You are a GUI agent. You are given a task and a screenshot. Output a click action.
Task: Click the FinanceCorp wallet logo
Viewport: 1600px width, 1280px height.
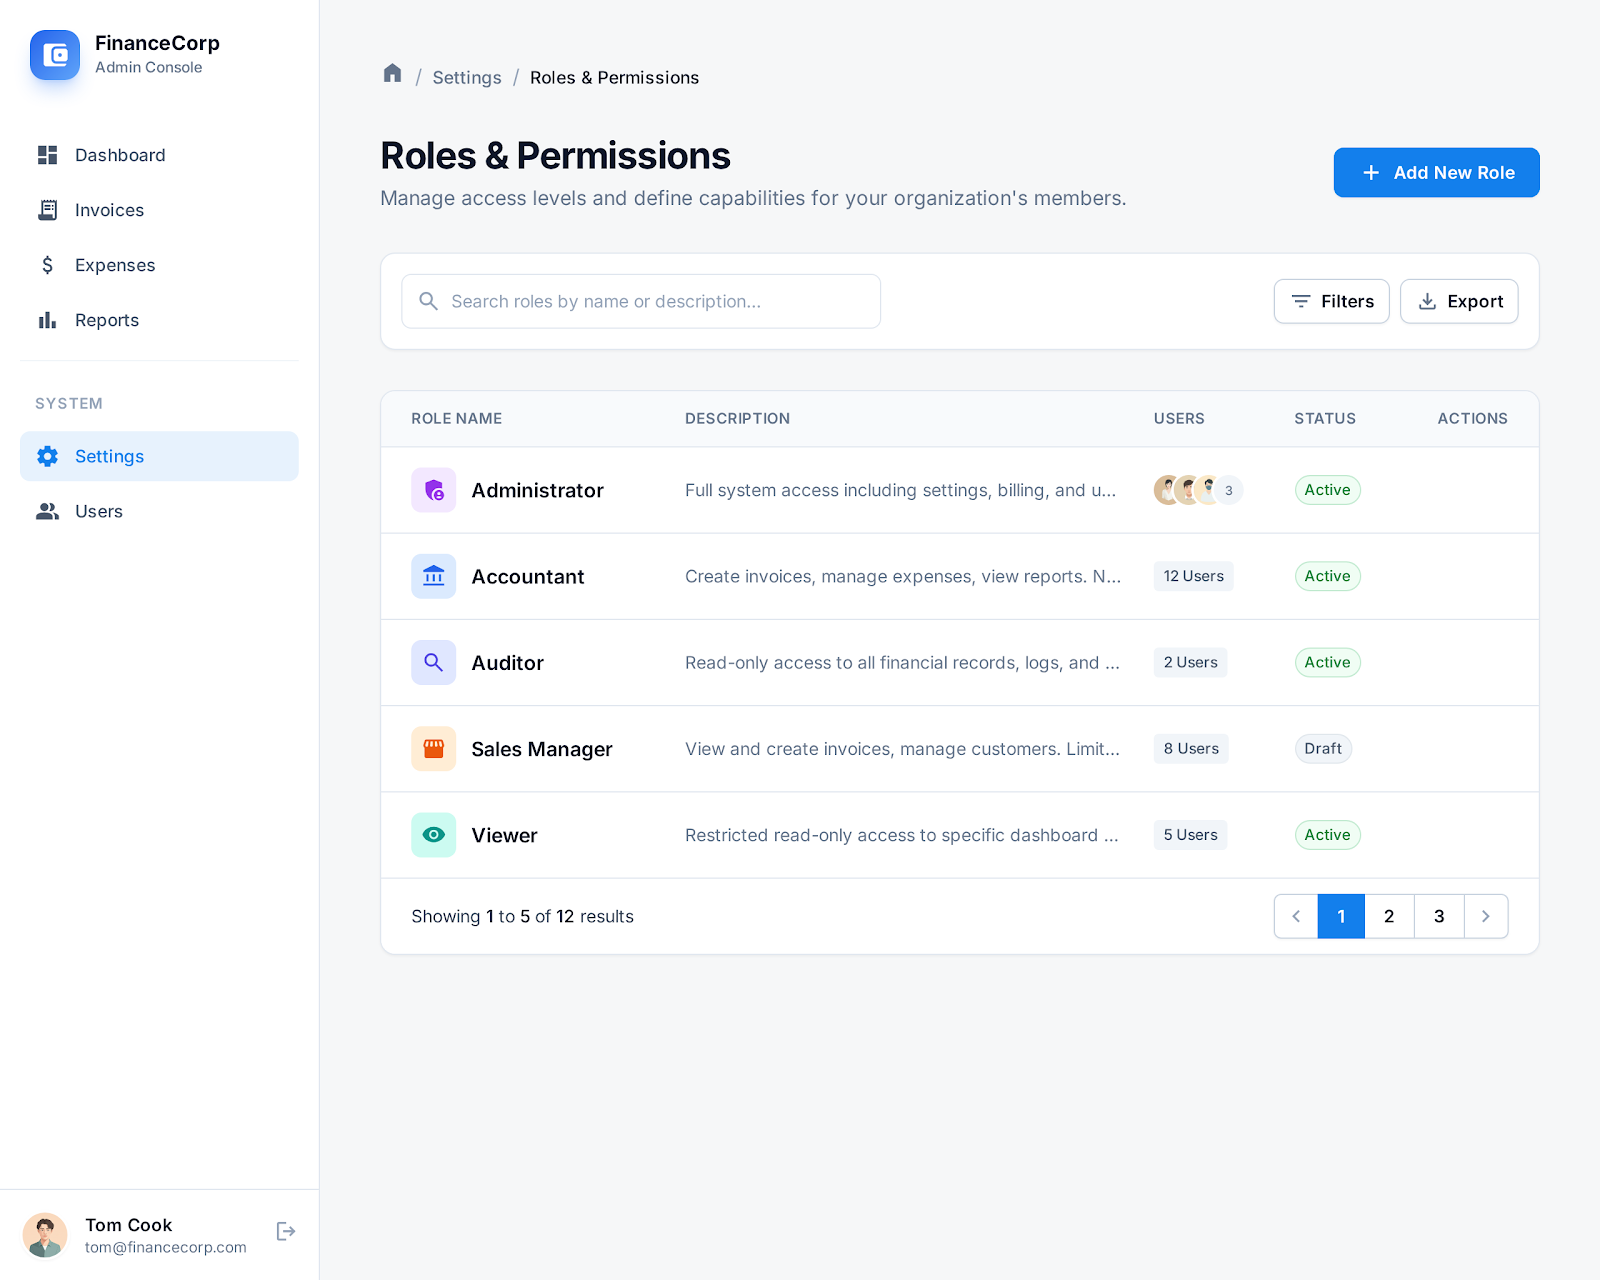tap(55, 55)
